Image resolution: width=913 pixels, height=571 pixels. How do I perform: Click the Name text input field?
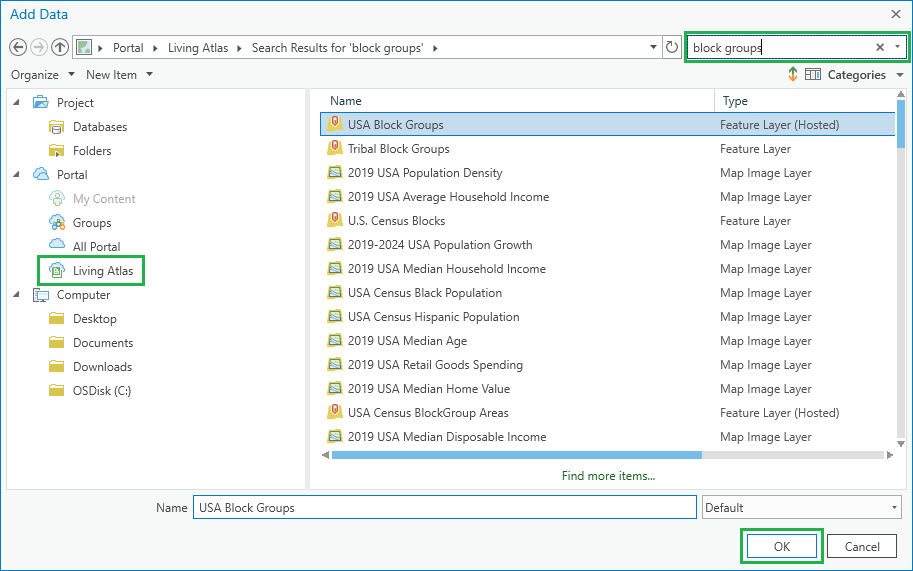[x=444, y=508]
